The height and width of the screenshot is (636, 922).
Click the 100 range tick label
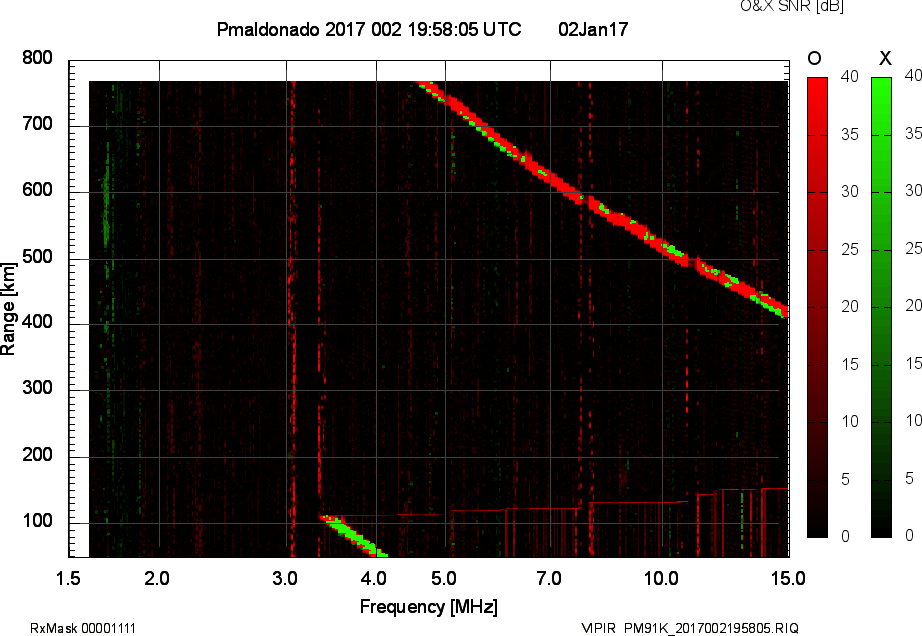click(x=38, y=521)
